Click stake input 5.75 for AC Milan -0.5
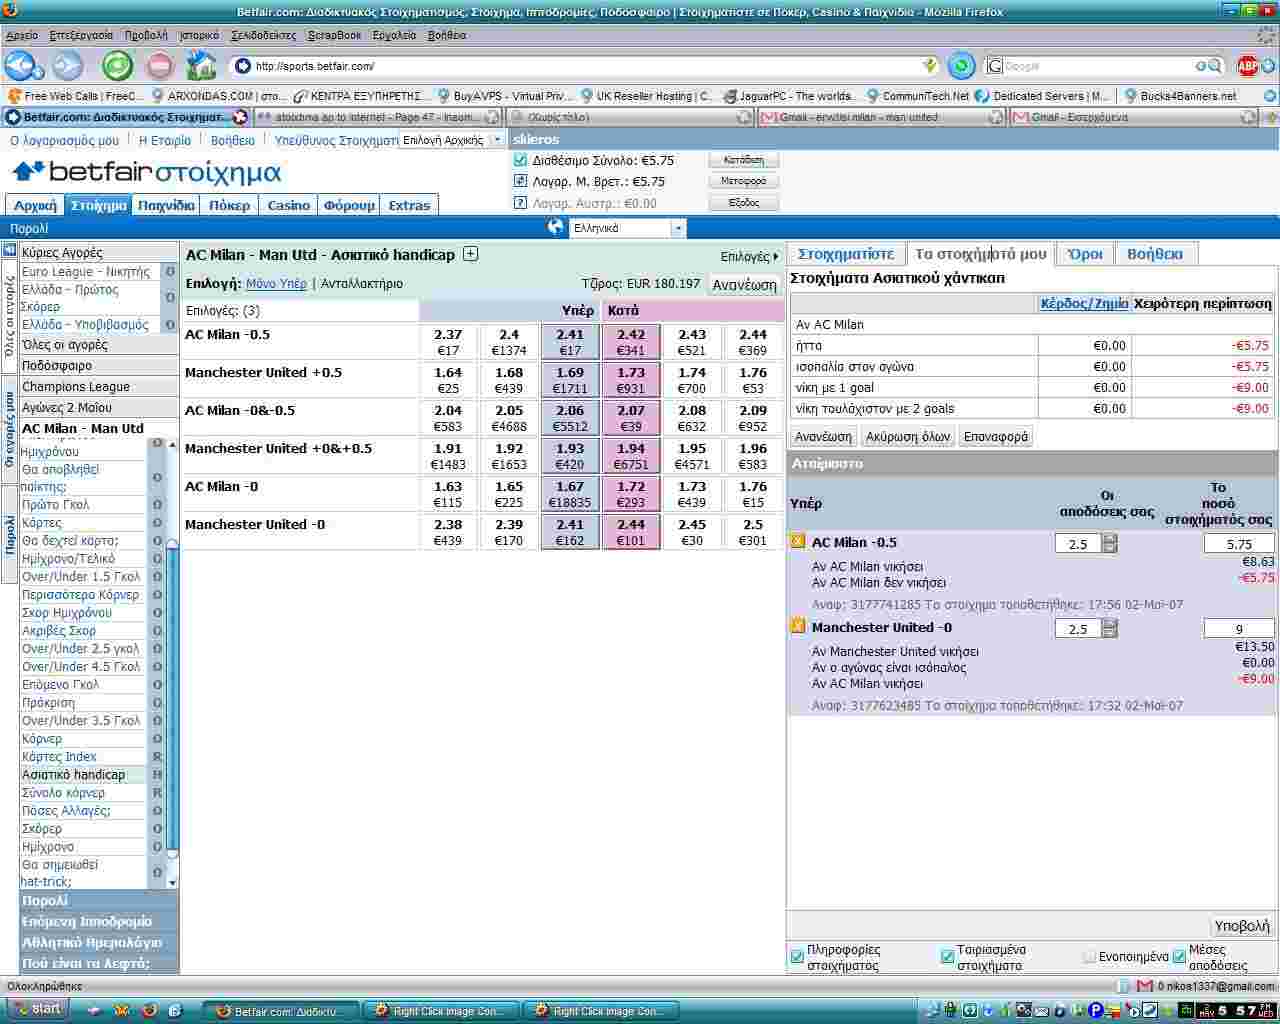1280x1024 pixels. tap(1239, 544)
